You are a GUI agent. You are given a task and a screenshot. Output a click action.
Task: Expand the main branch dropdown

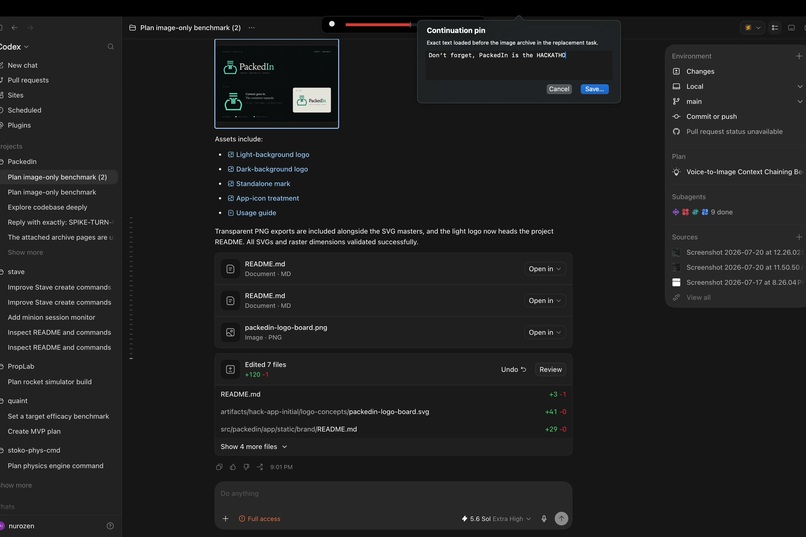[x=736, y=101]
